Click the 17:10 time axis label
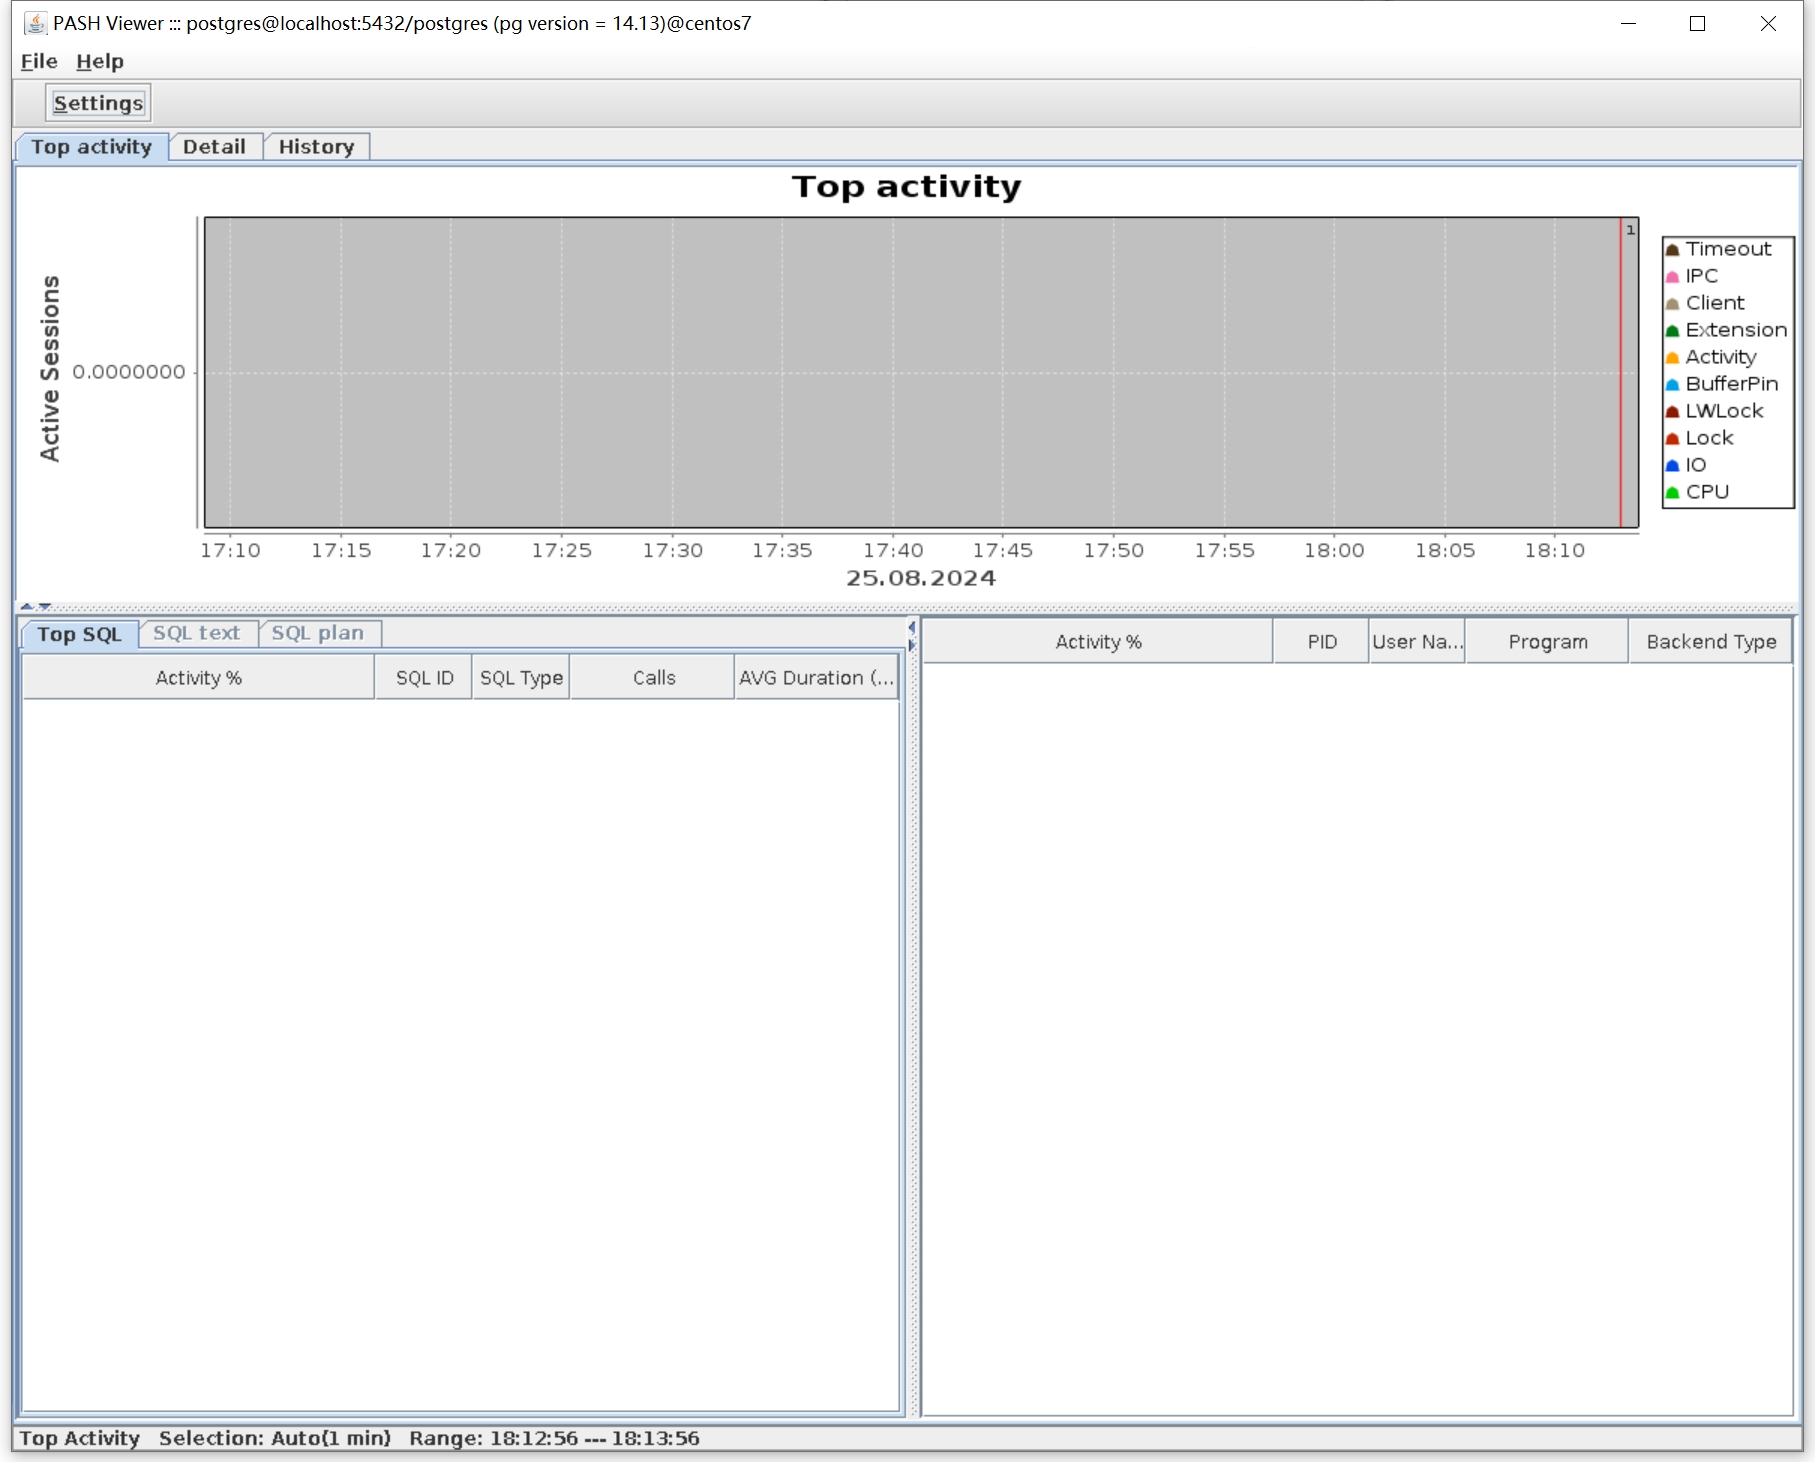The width and height of the screenshot is (1815, 1462). (230, 551)
